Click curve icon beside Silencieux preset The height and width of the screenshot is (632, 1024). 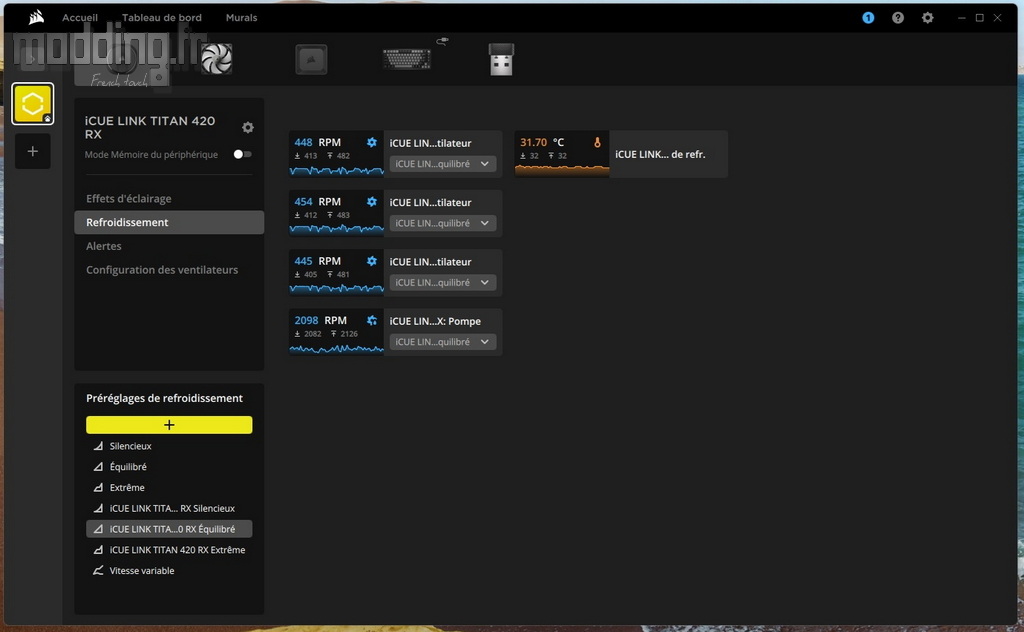pyautogui.click(x=98, y=446)
